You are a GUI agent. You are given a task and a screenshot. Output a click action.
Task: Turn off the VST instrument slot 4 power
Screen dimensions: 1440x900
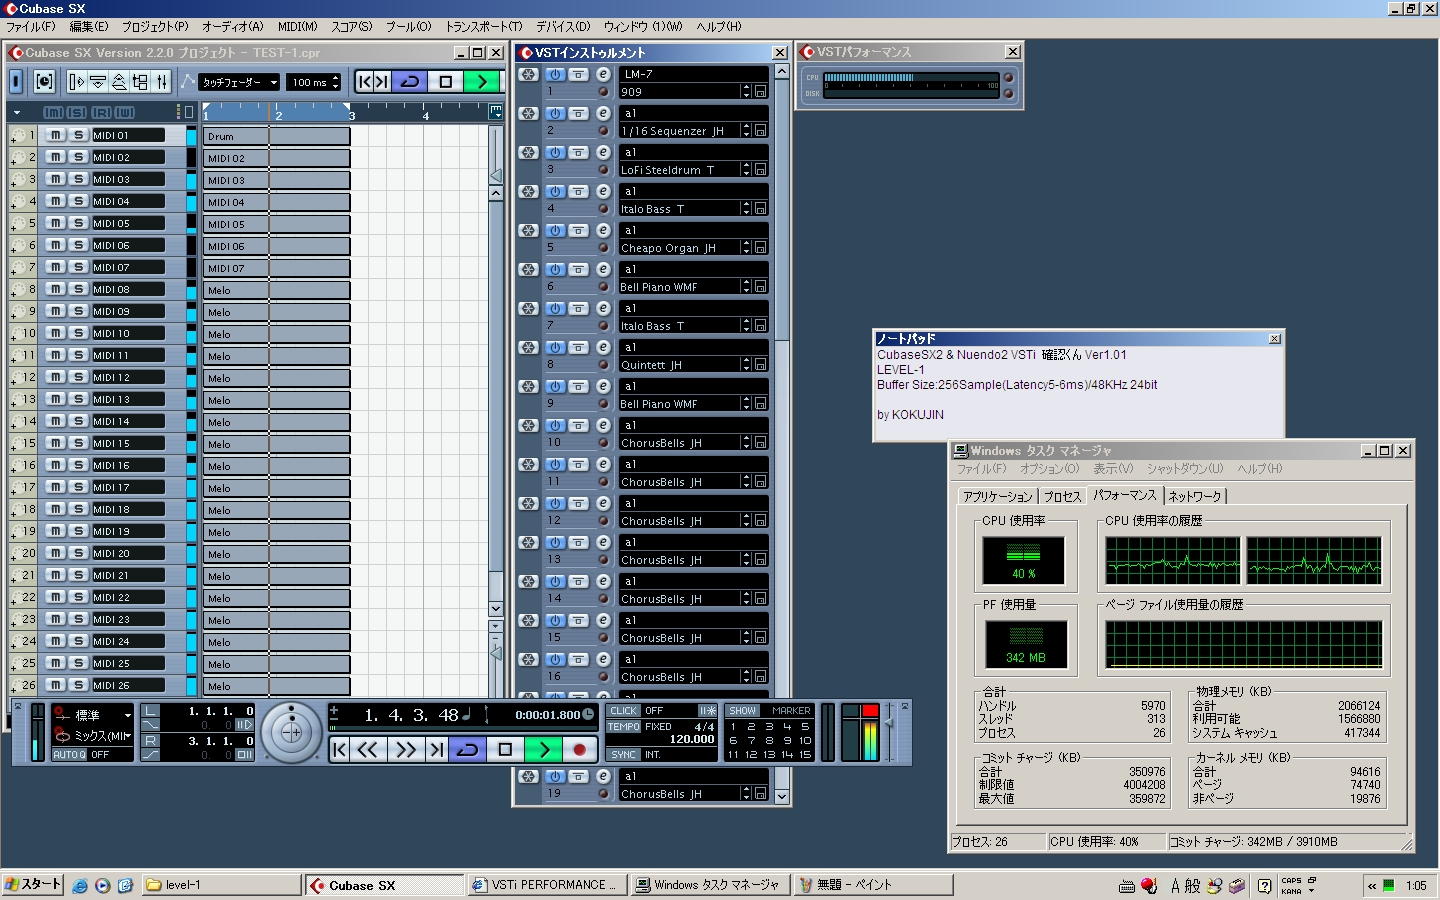pos(555,191)
